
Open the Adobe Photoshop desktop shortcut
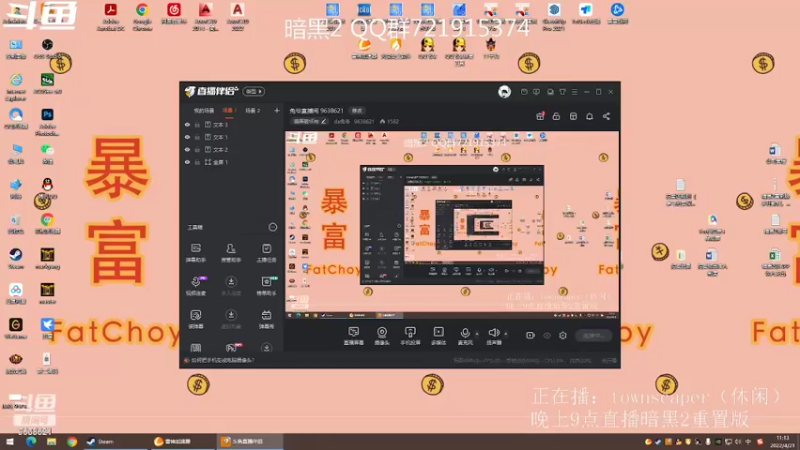[47, 122]
